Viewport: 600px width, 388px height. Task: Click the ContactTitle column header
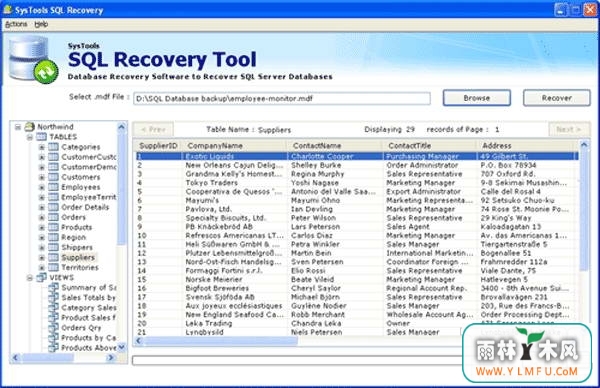click(x=430, y=145)
